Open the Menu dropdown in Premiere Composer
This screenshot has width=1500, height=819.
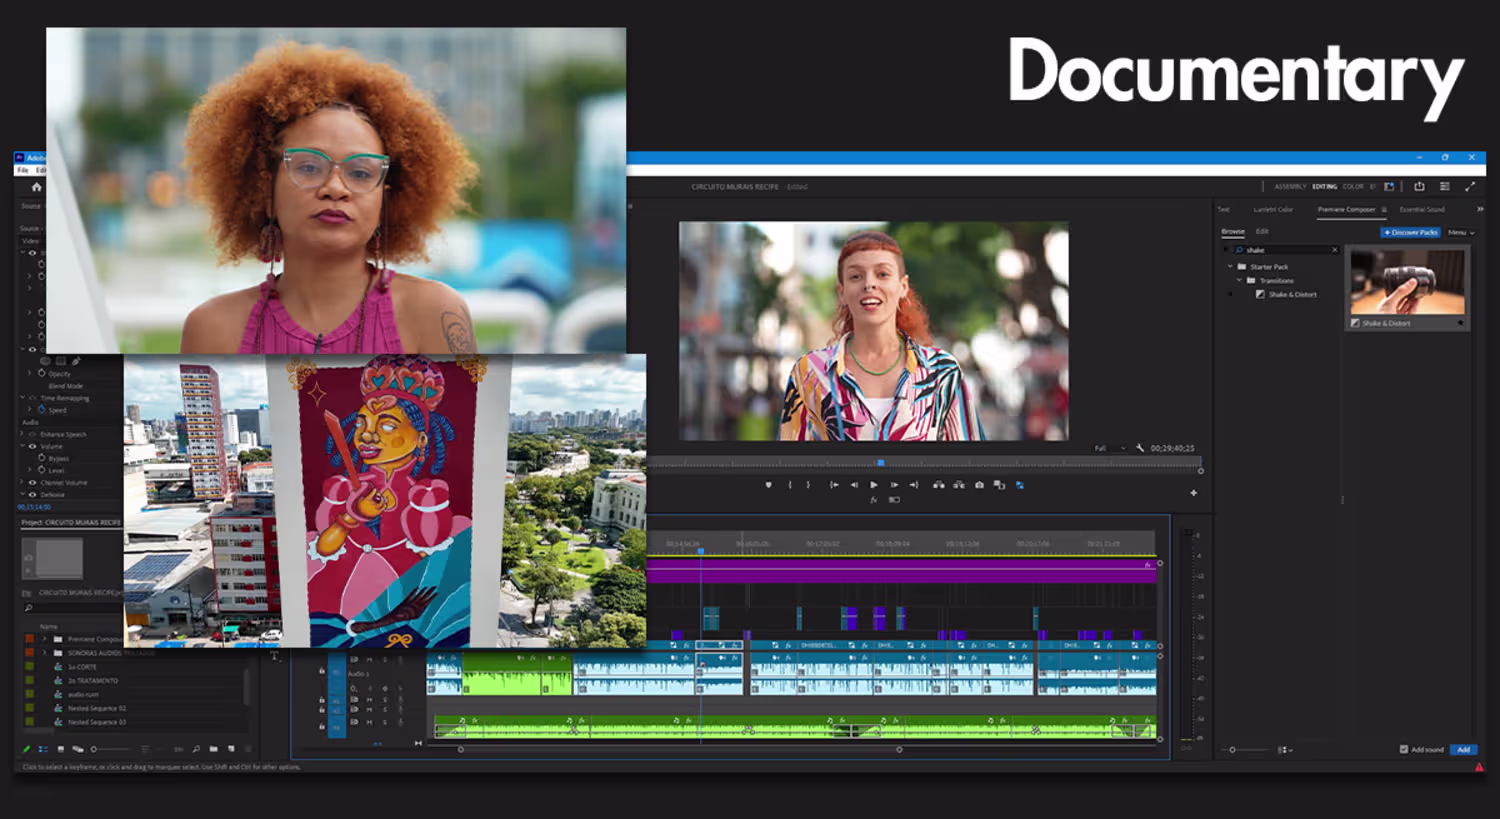[1461, 232]
